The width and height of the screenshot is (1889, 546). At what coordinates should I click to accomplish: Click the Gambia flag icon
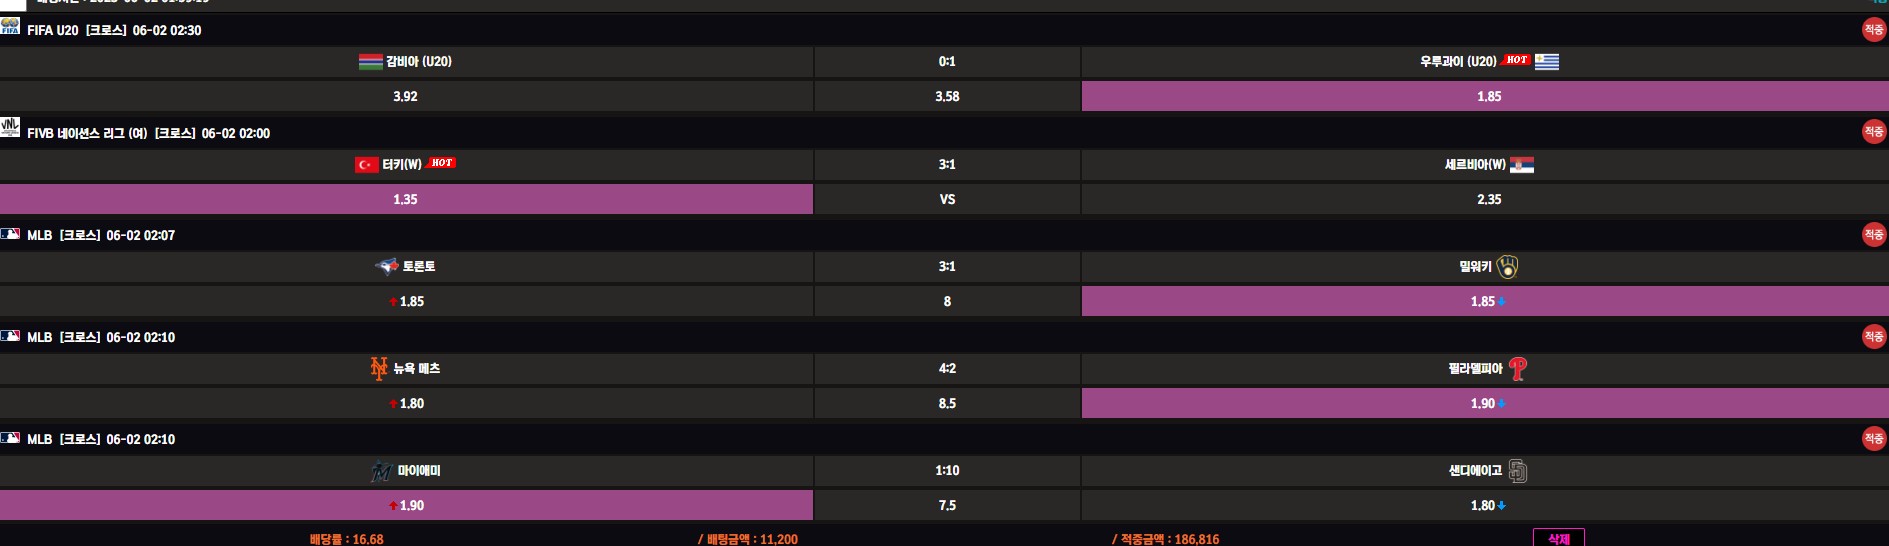tap(370, 62)
